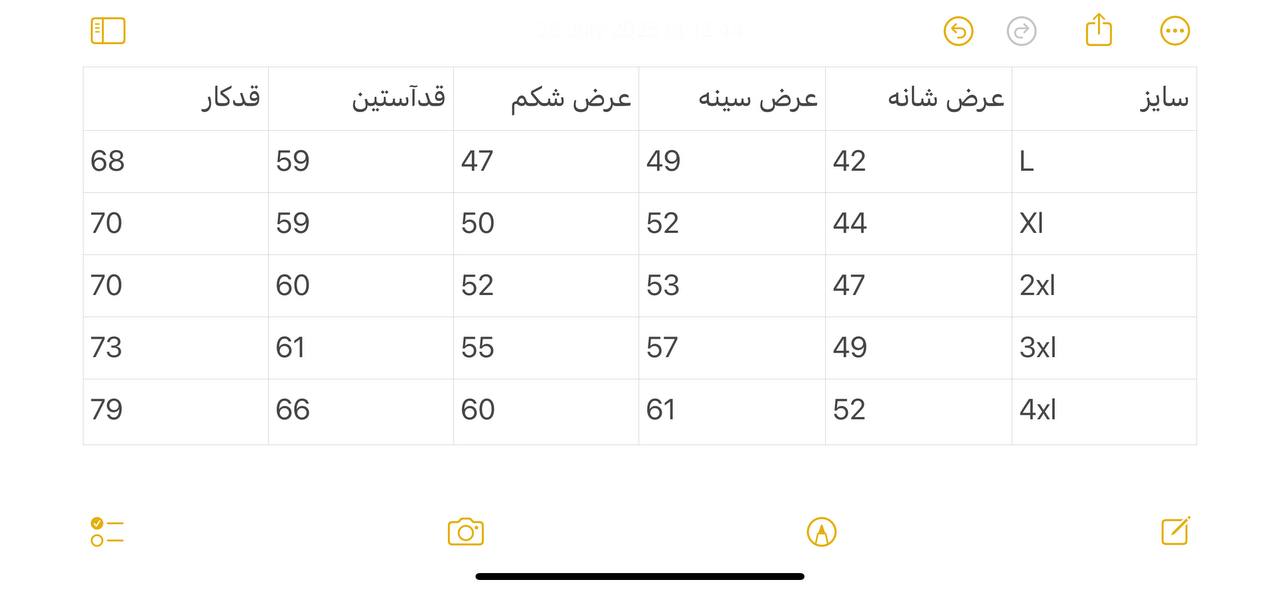1280x591 pixels.
Task: Select the عرض شانه header cell
Action: (918, 98)
